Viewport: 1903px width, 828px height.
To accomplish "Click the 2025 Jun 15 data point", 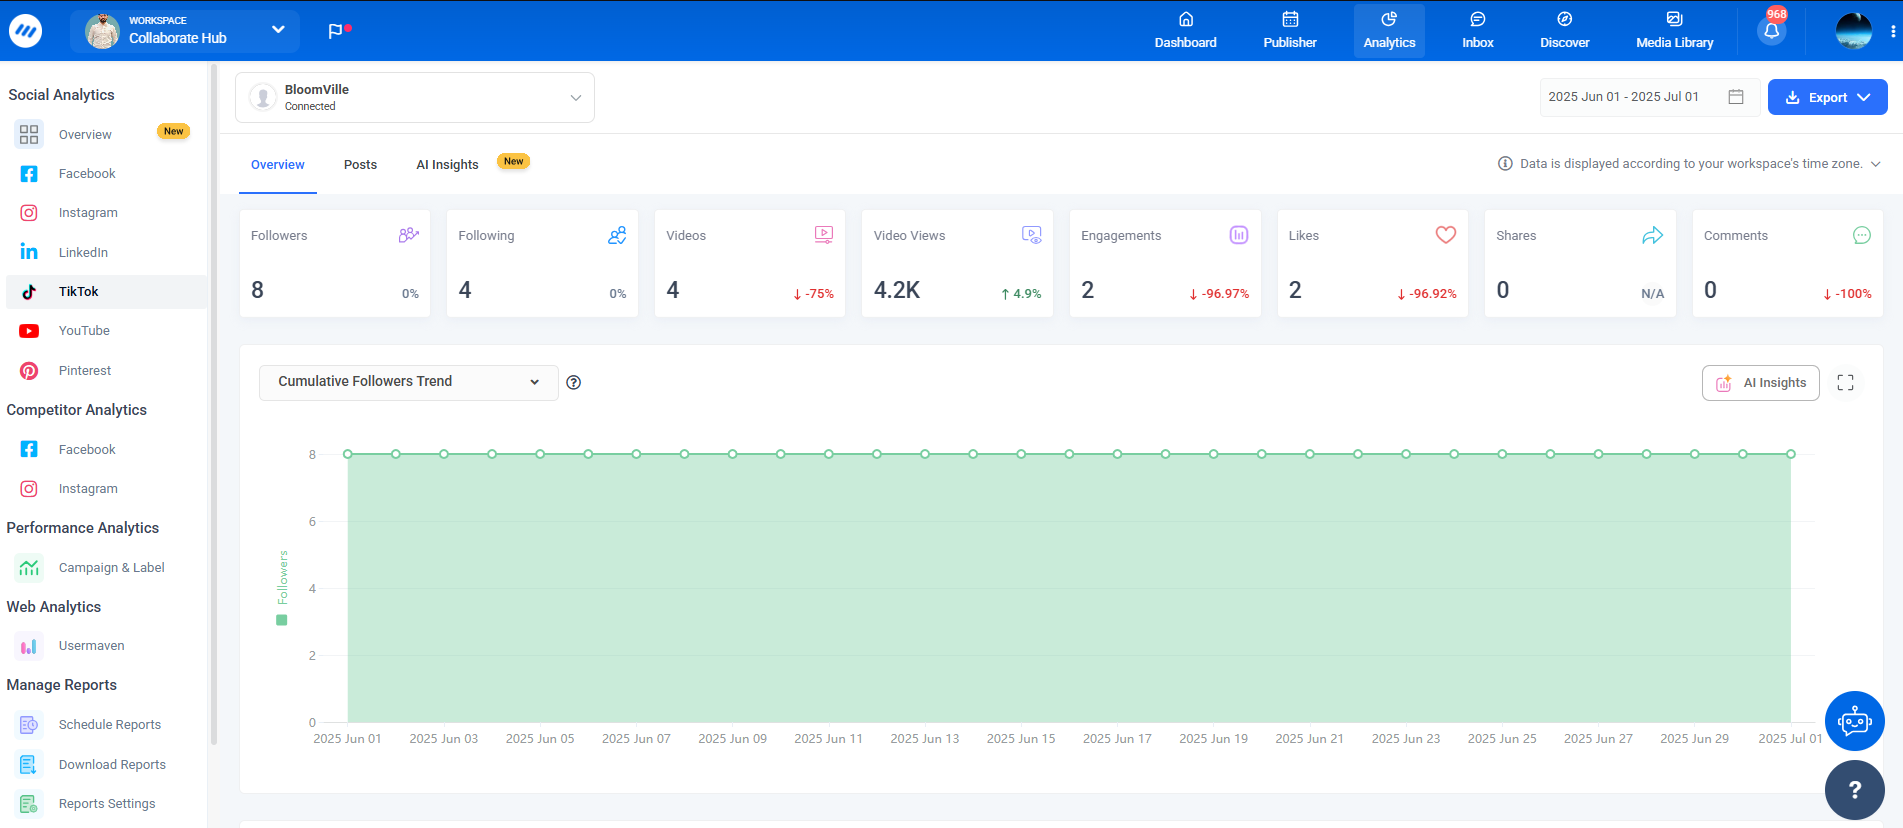I will 1021,454.
